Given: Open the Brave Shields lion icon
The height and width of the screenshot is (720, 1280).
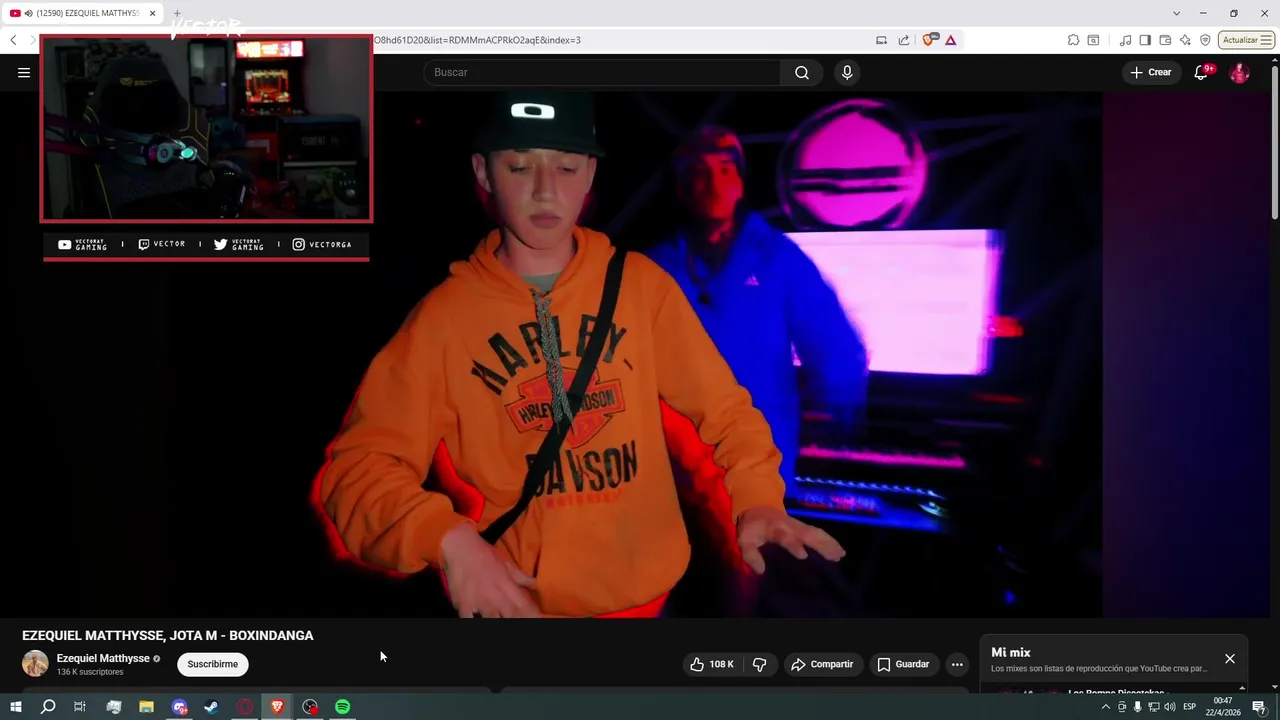Looking at the screenshot, I should [x=930, y=40].
